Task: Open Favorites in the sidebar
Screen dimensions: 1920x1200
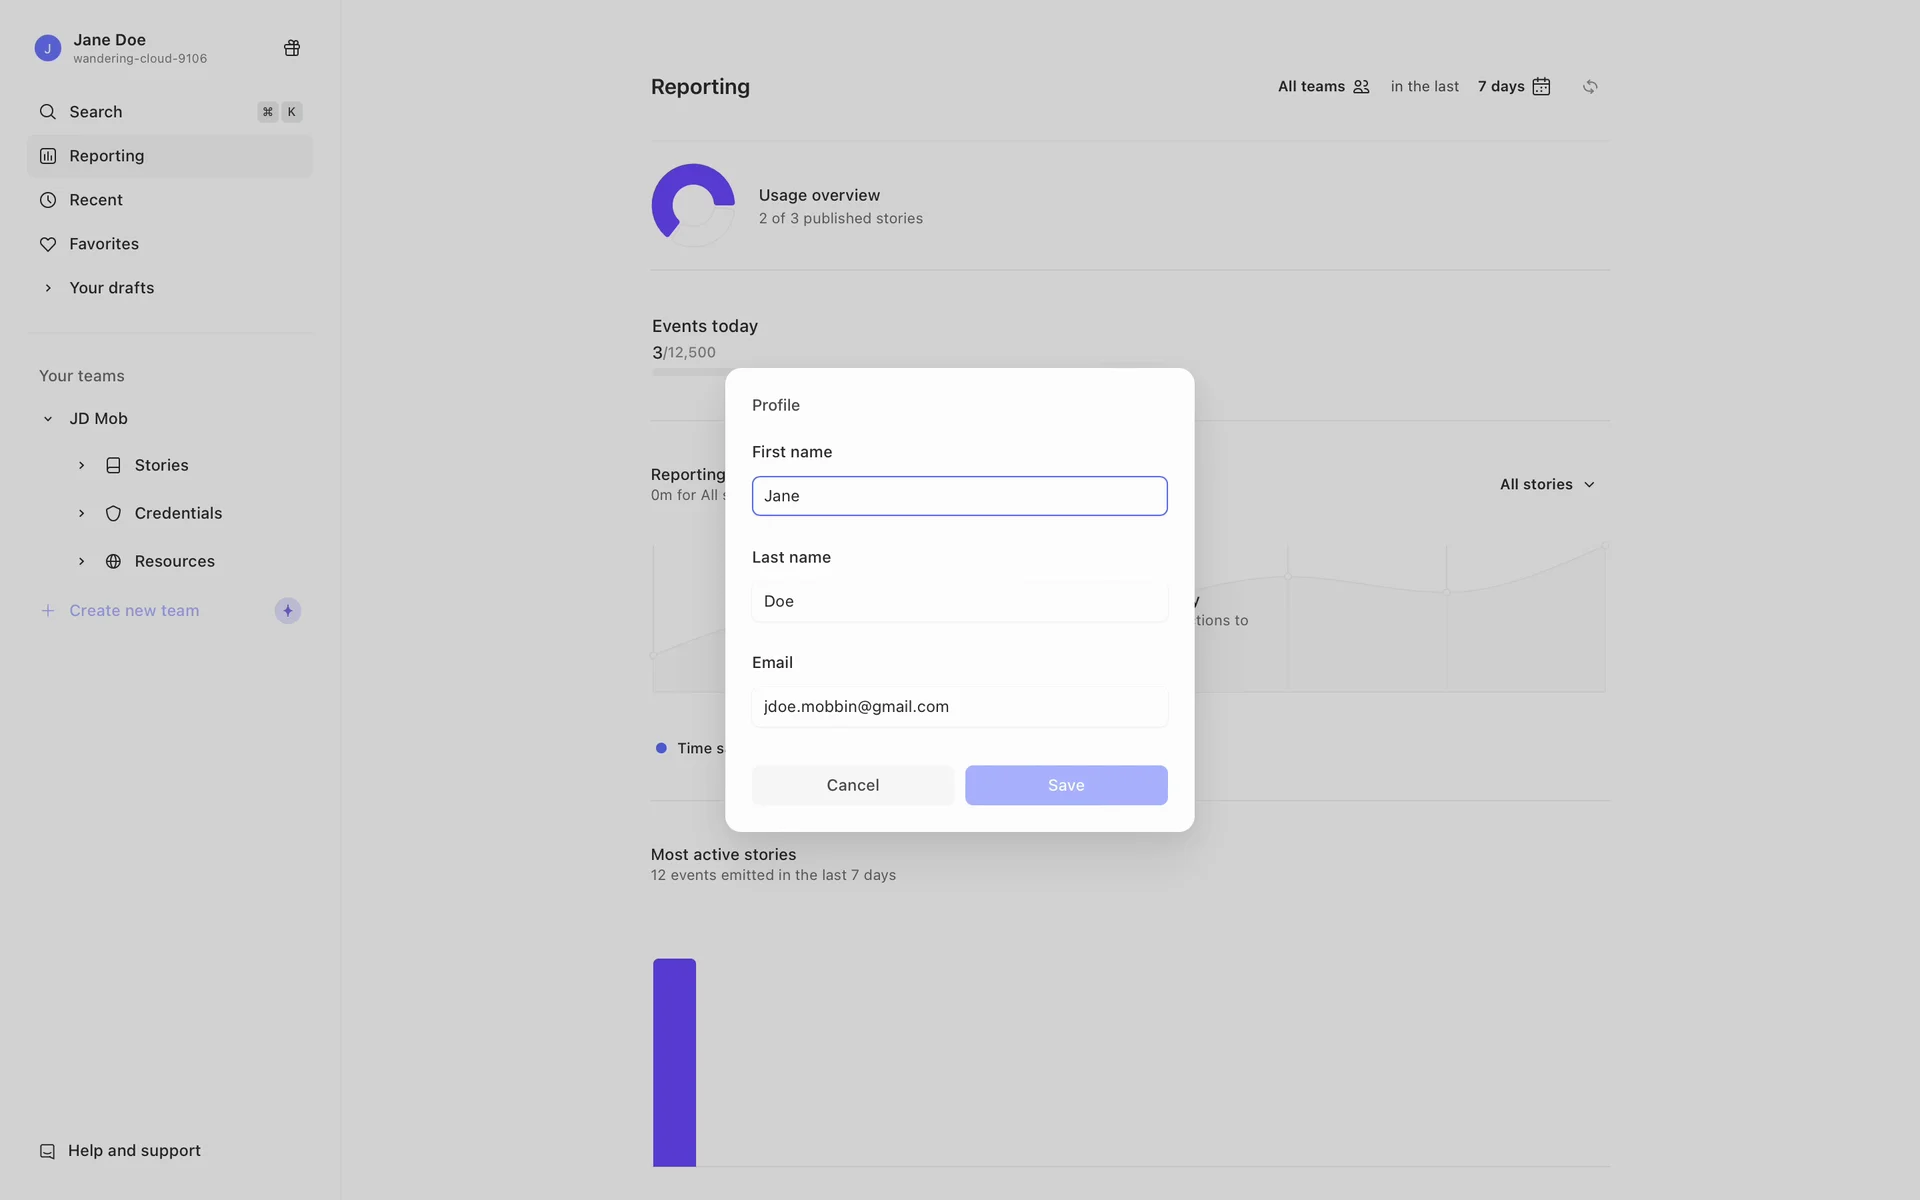Action: pos(103,244)
